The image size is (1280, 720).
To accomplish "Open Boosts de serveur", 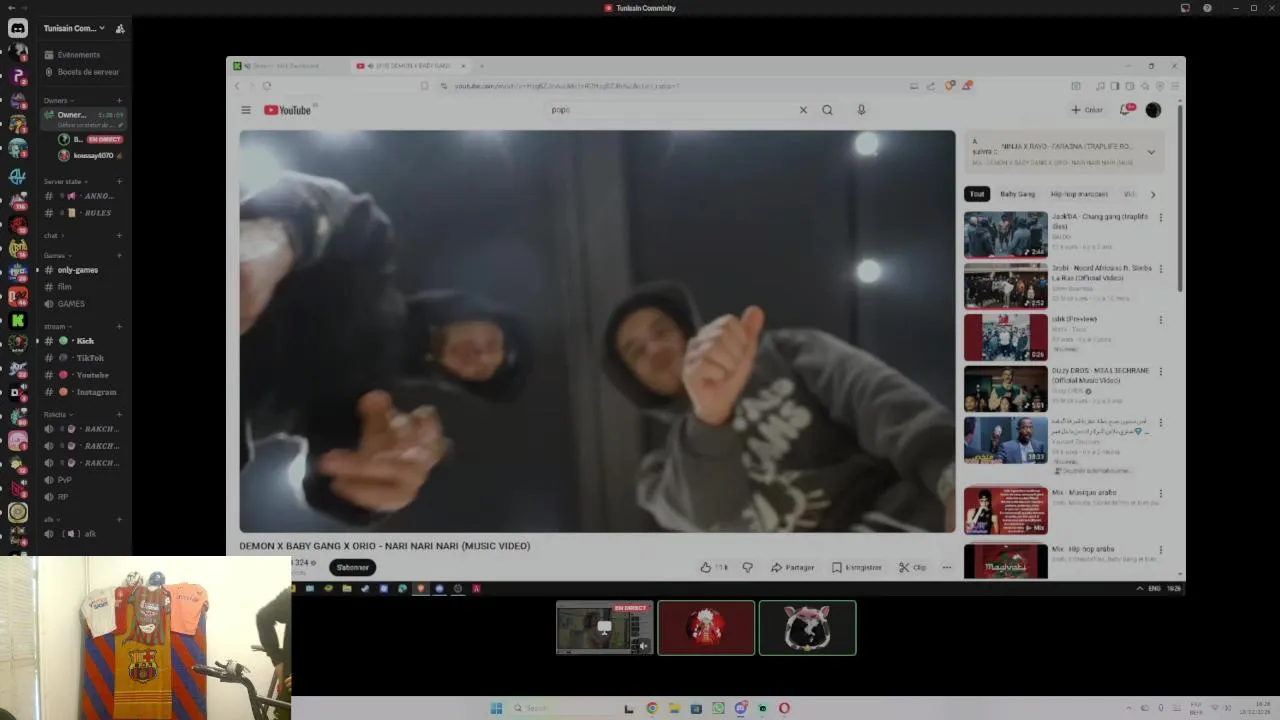I will [x=83, y=72].
